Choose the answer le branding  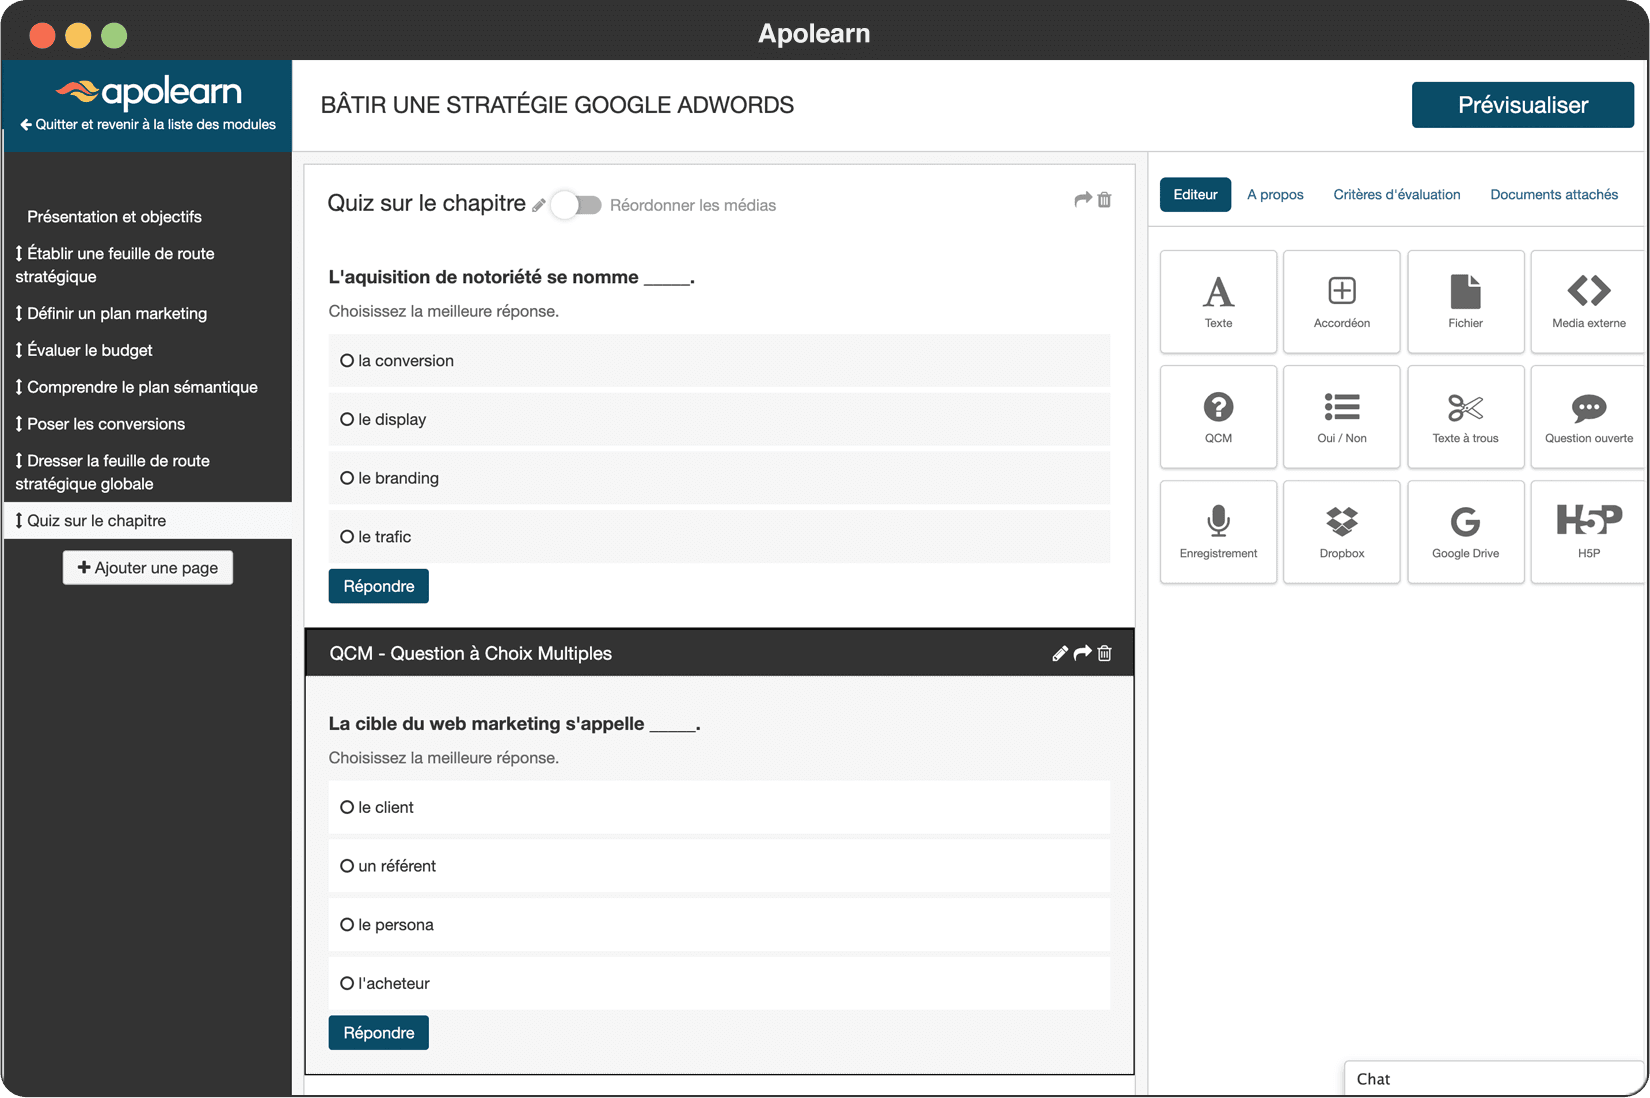tap(719, 478)
